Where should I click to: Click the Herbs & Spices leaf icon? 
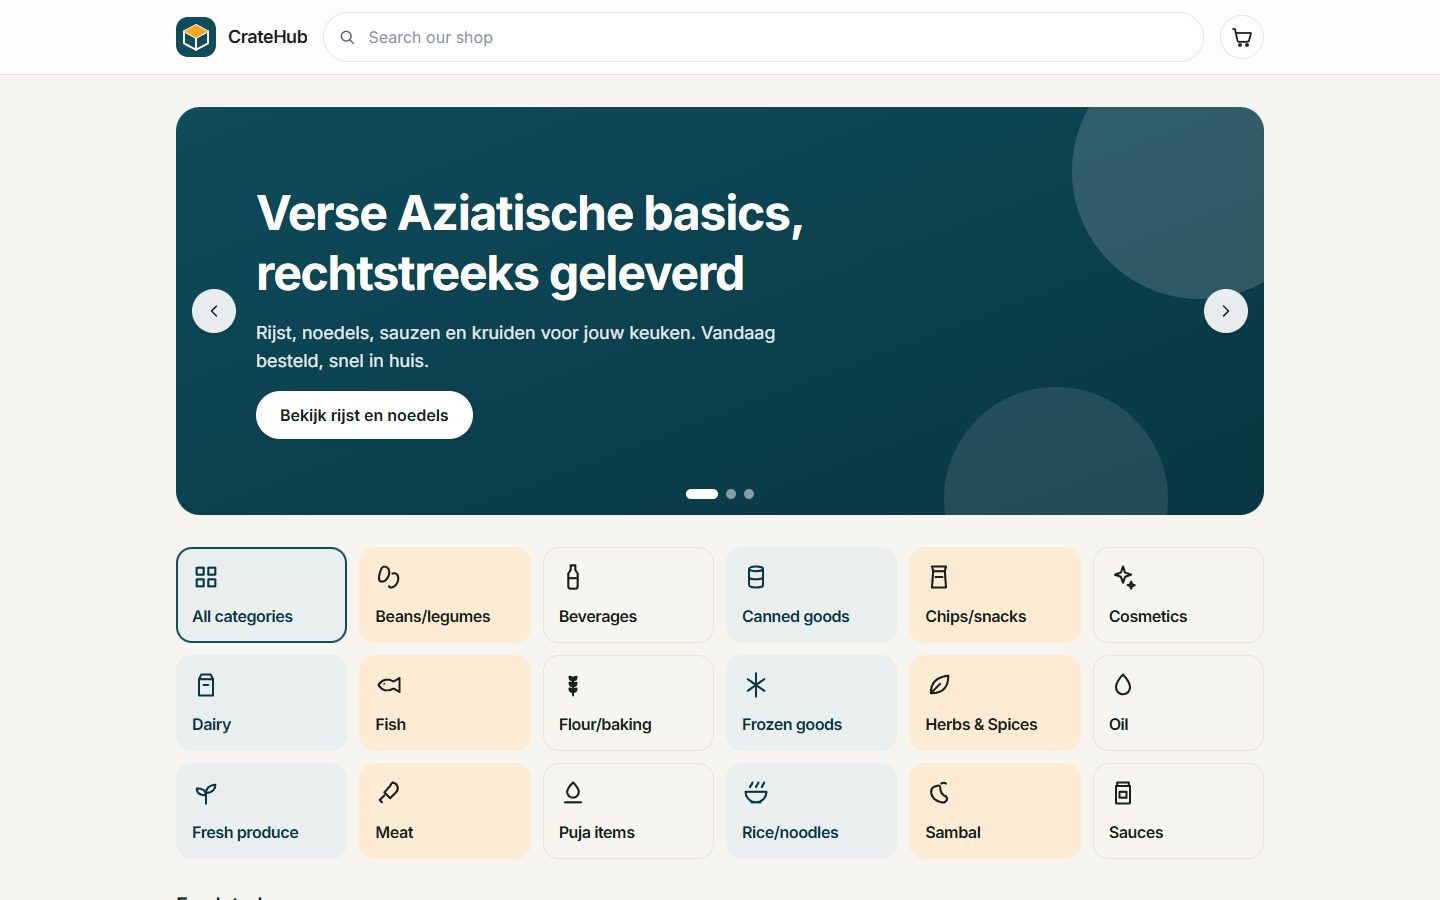[939, 685]
